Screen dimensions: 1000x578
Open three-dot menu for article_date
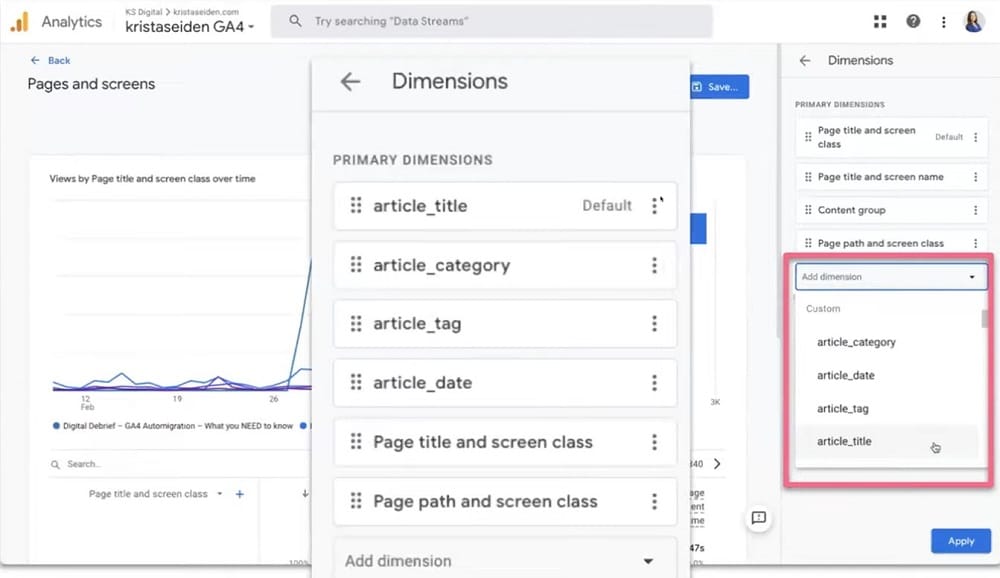click(x=654, y=383)
